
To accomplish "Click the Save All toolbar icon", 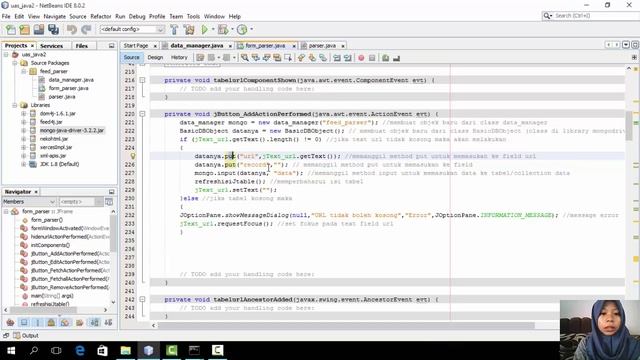I will coord(53,29).
